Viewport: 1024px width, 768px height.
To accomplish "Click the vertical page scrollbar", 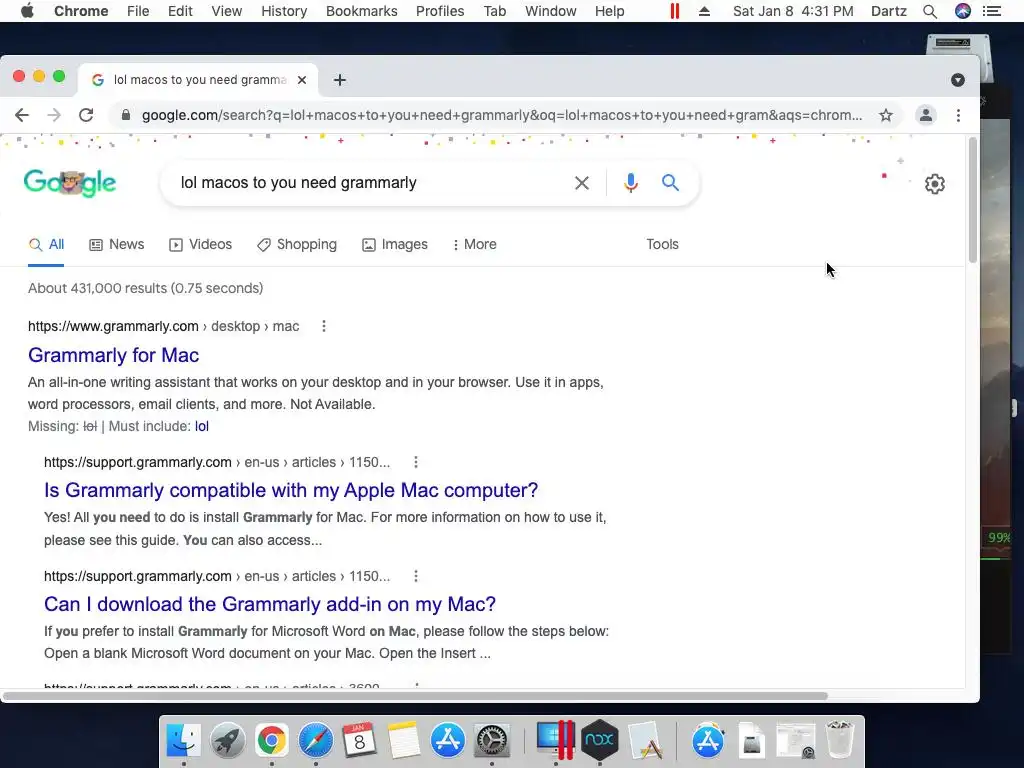I will pos(972,200).
